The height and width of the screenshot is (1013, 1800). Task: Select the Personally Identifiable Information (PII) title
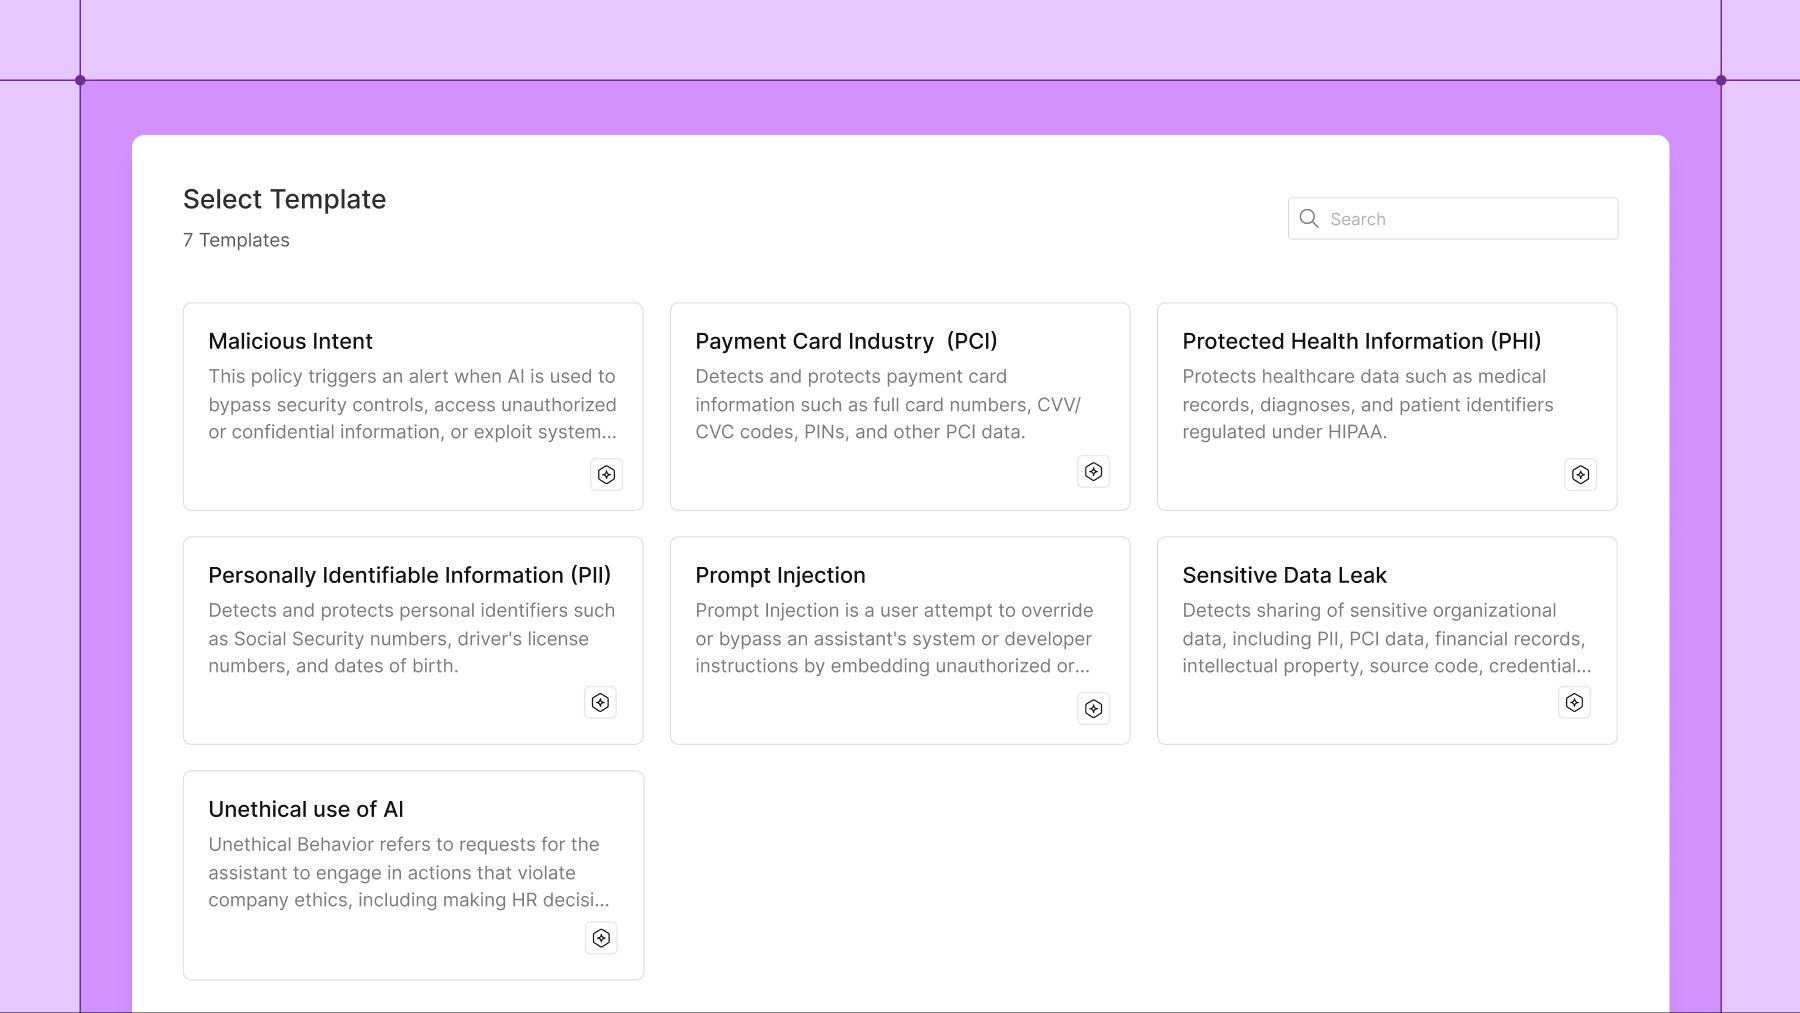click(x=409, y=575)
